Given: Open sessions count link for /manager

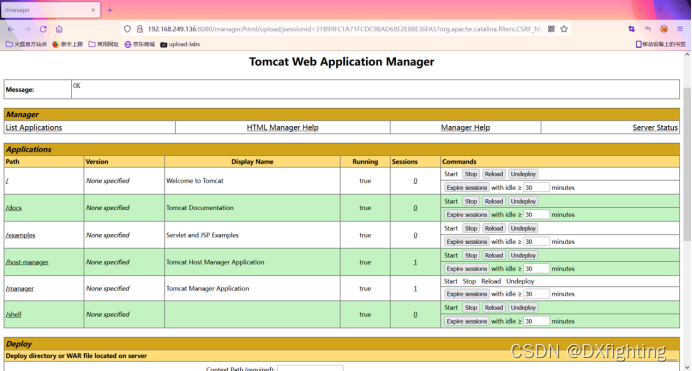Looking at the screenshot, I should [x=415, y=289].
